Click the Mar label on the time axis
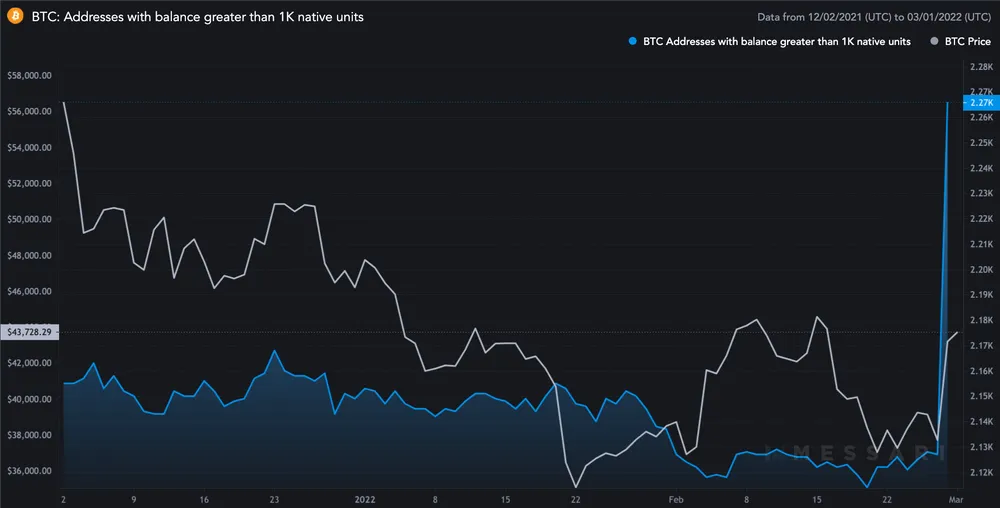The image size is (1000, 508). pyautogui.click(x=955, y=497)
